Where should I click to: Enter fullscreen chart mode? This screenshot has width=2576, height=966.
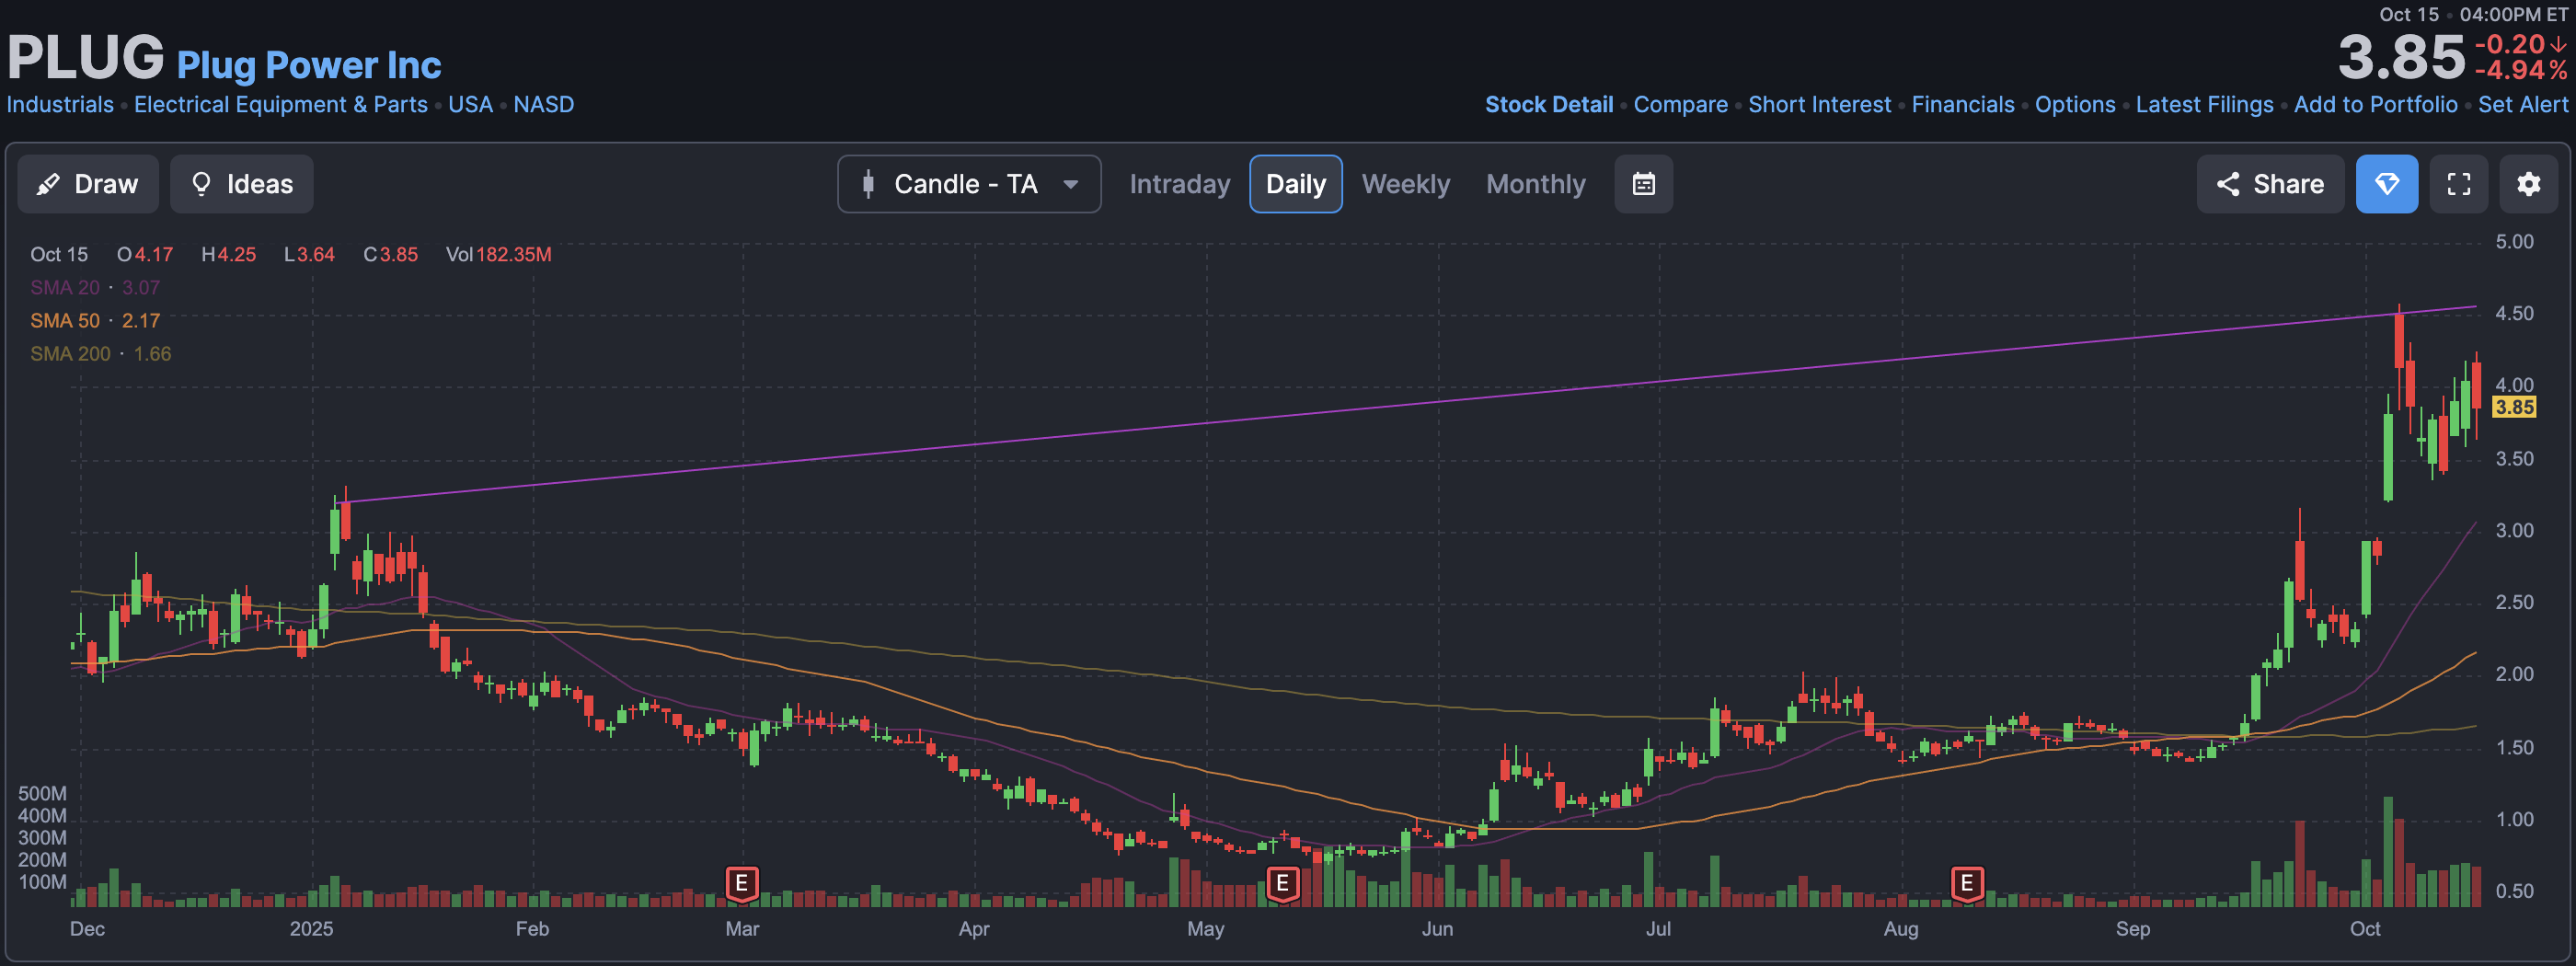[2459, 184]
